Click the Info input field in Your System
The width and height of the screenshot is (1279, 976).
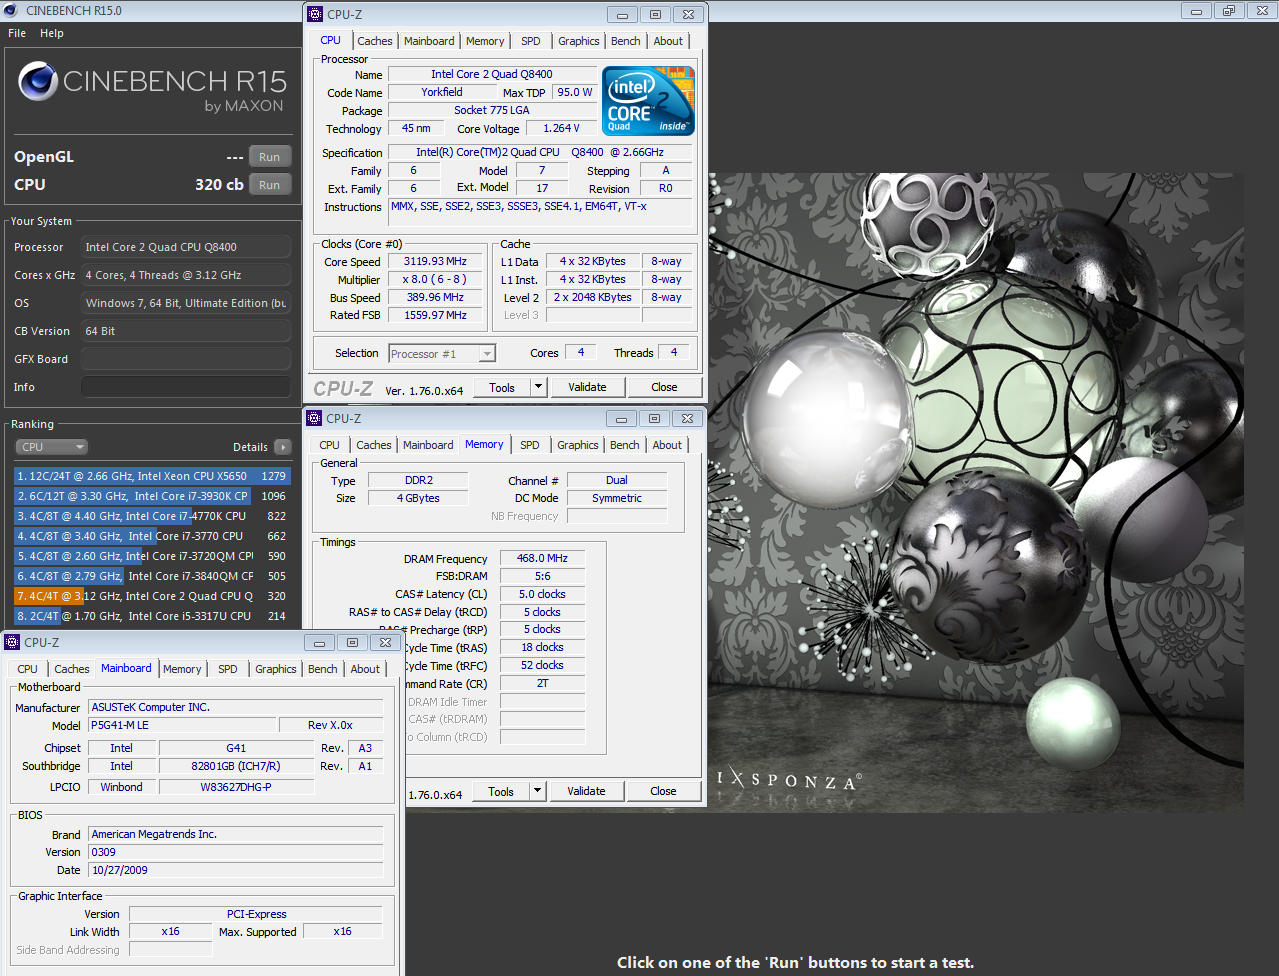pos(186,387)
